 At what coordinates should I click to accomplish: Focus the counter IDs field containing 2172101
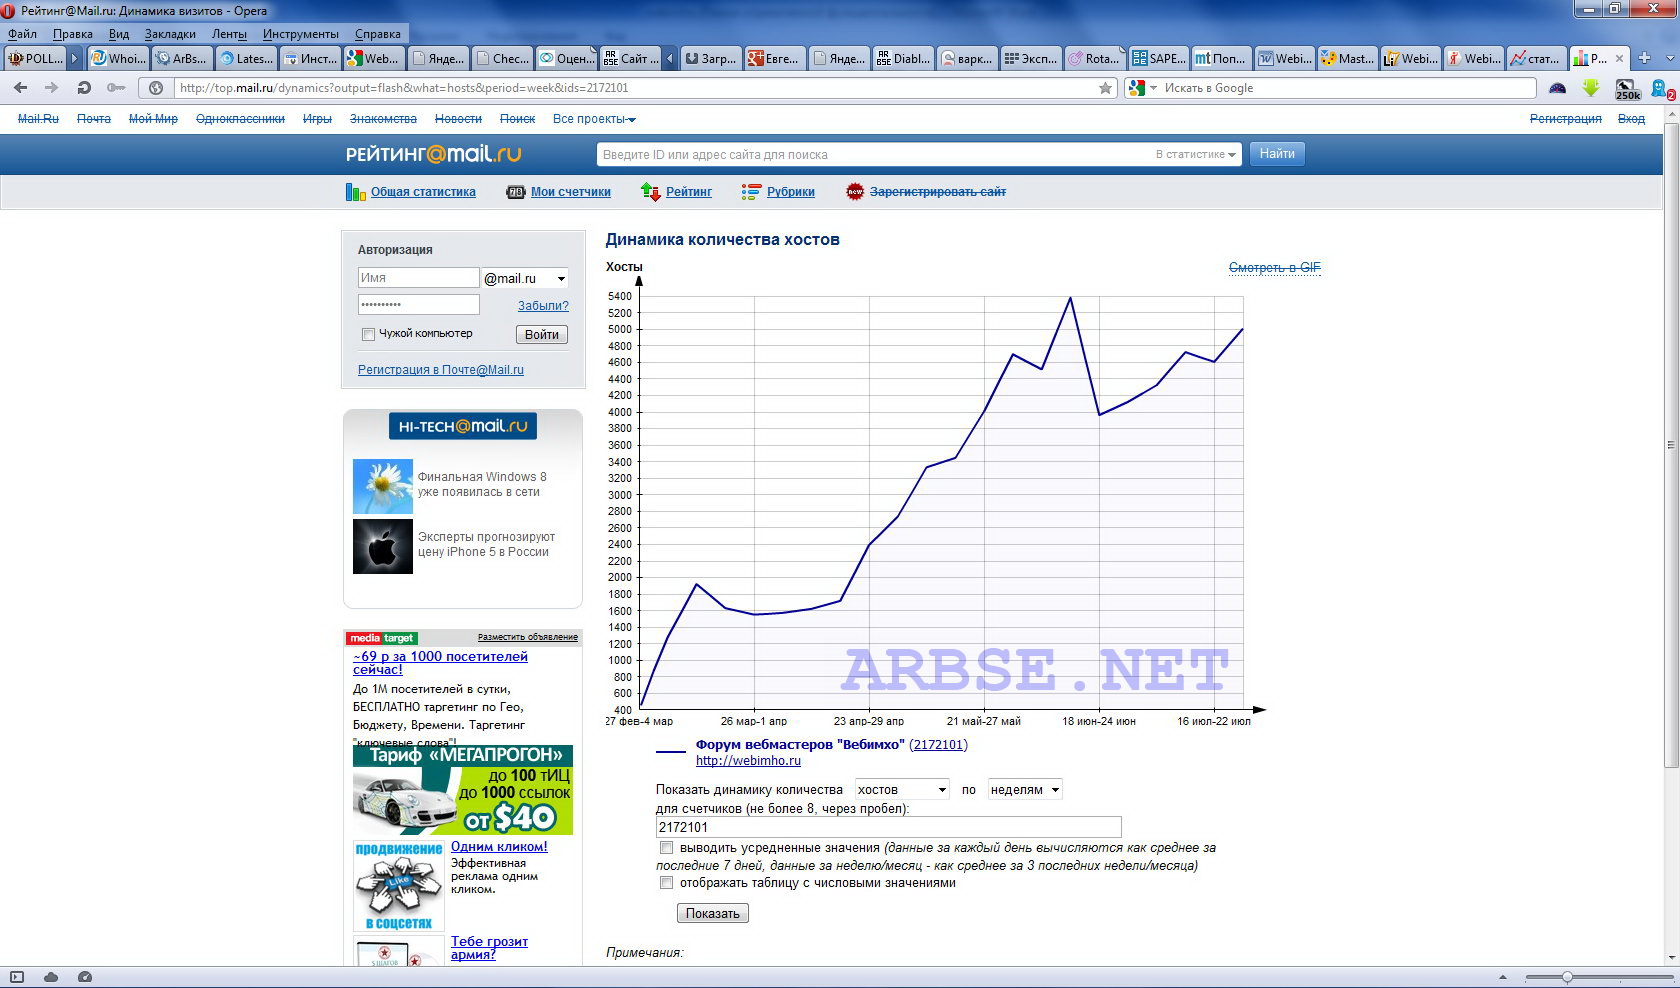pos(889,827)
